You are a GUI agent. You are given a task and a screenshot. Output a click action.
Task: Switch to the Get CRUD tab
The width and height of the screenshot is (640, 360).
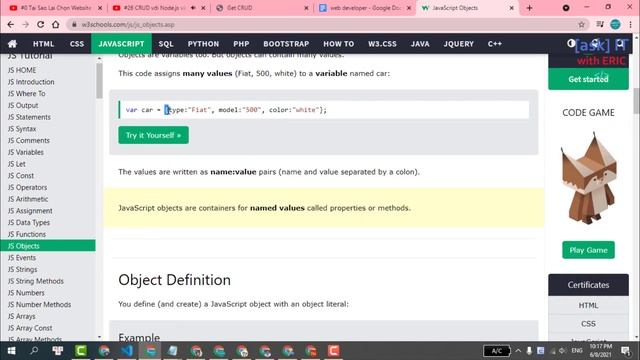(x=261, y=8)
